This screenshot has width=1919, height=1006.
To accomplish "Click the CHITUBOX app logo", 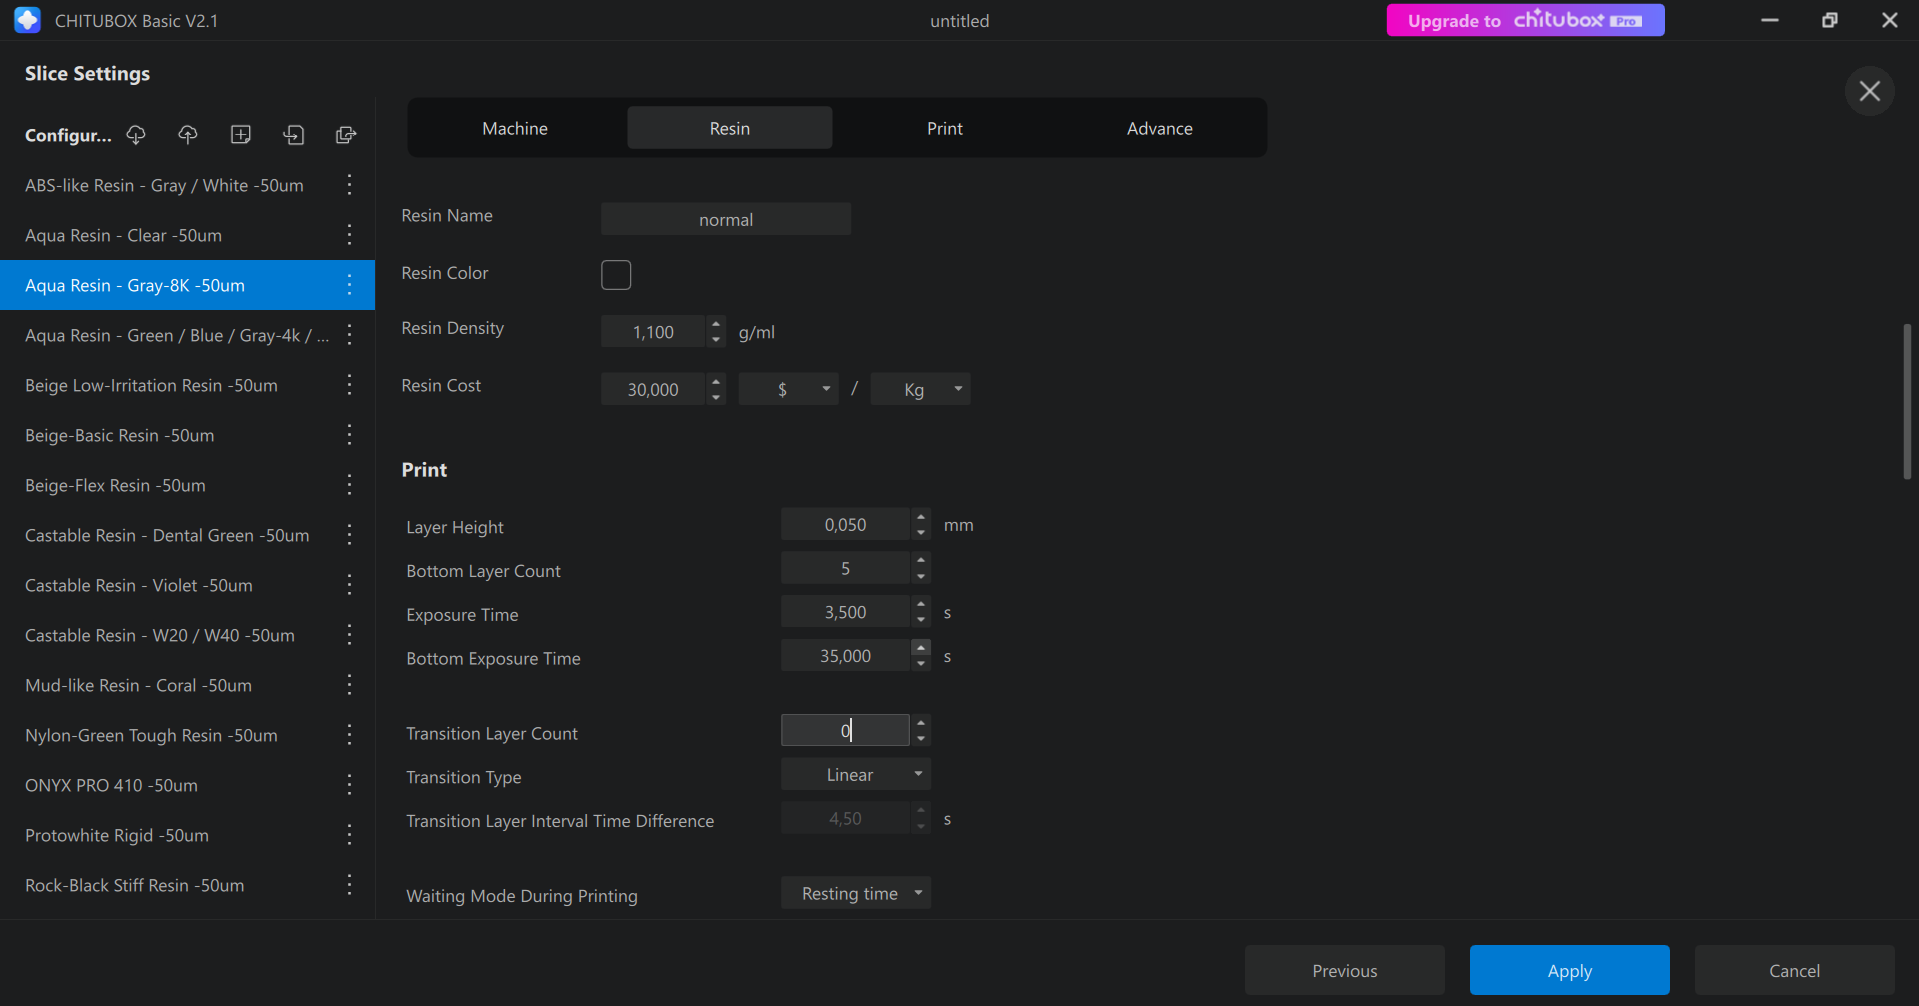I will pos(28,20).
